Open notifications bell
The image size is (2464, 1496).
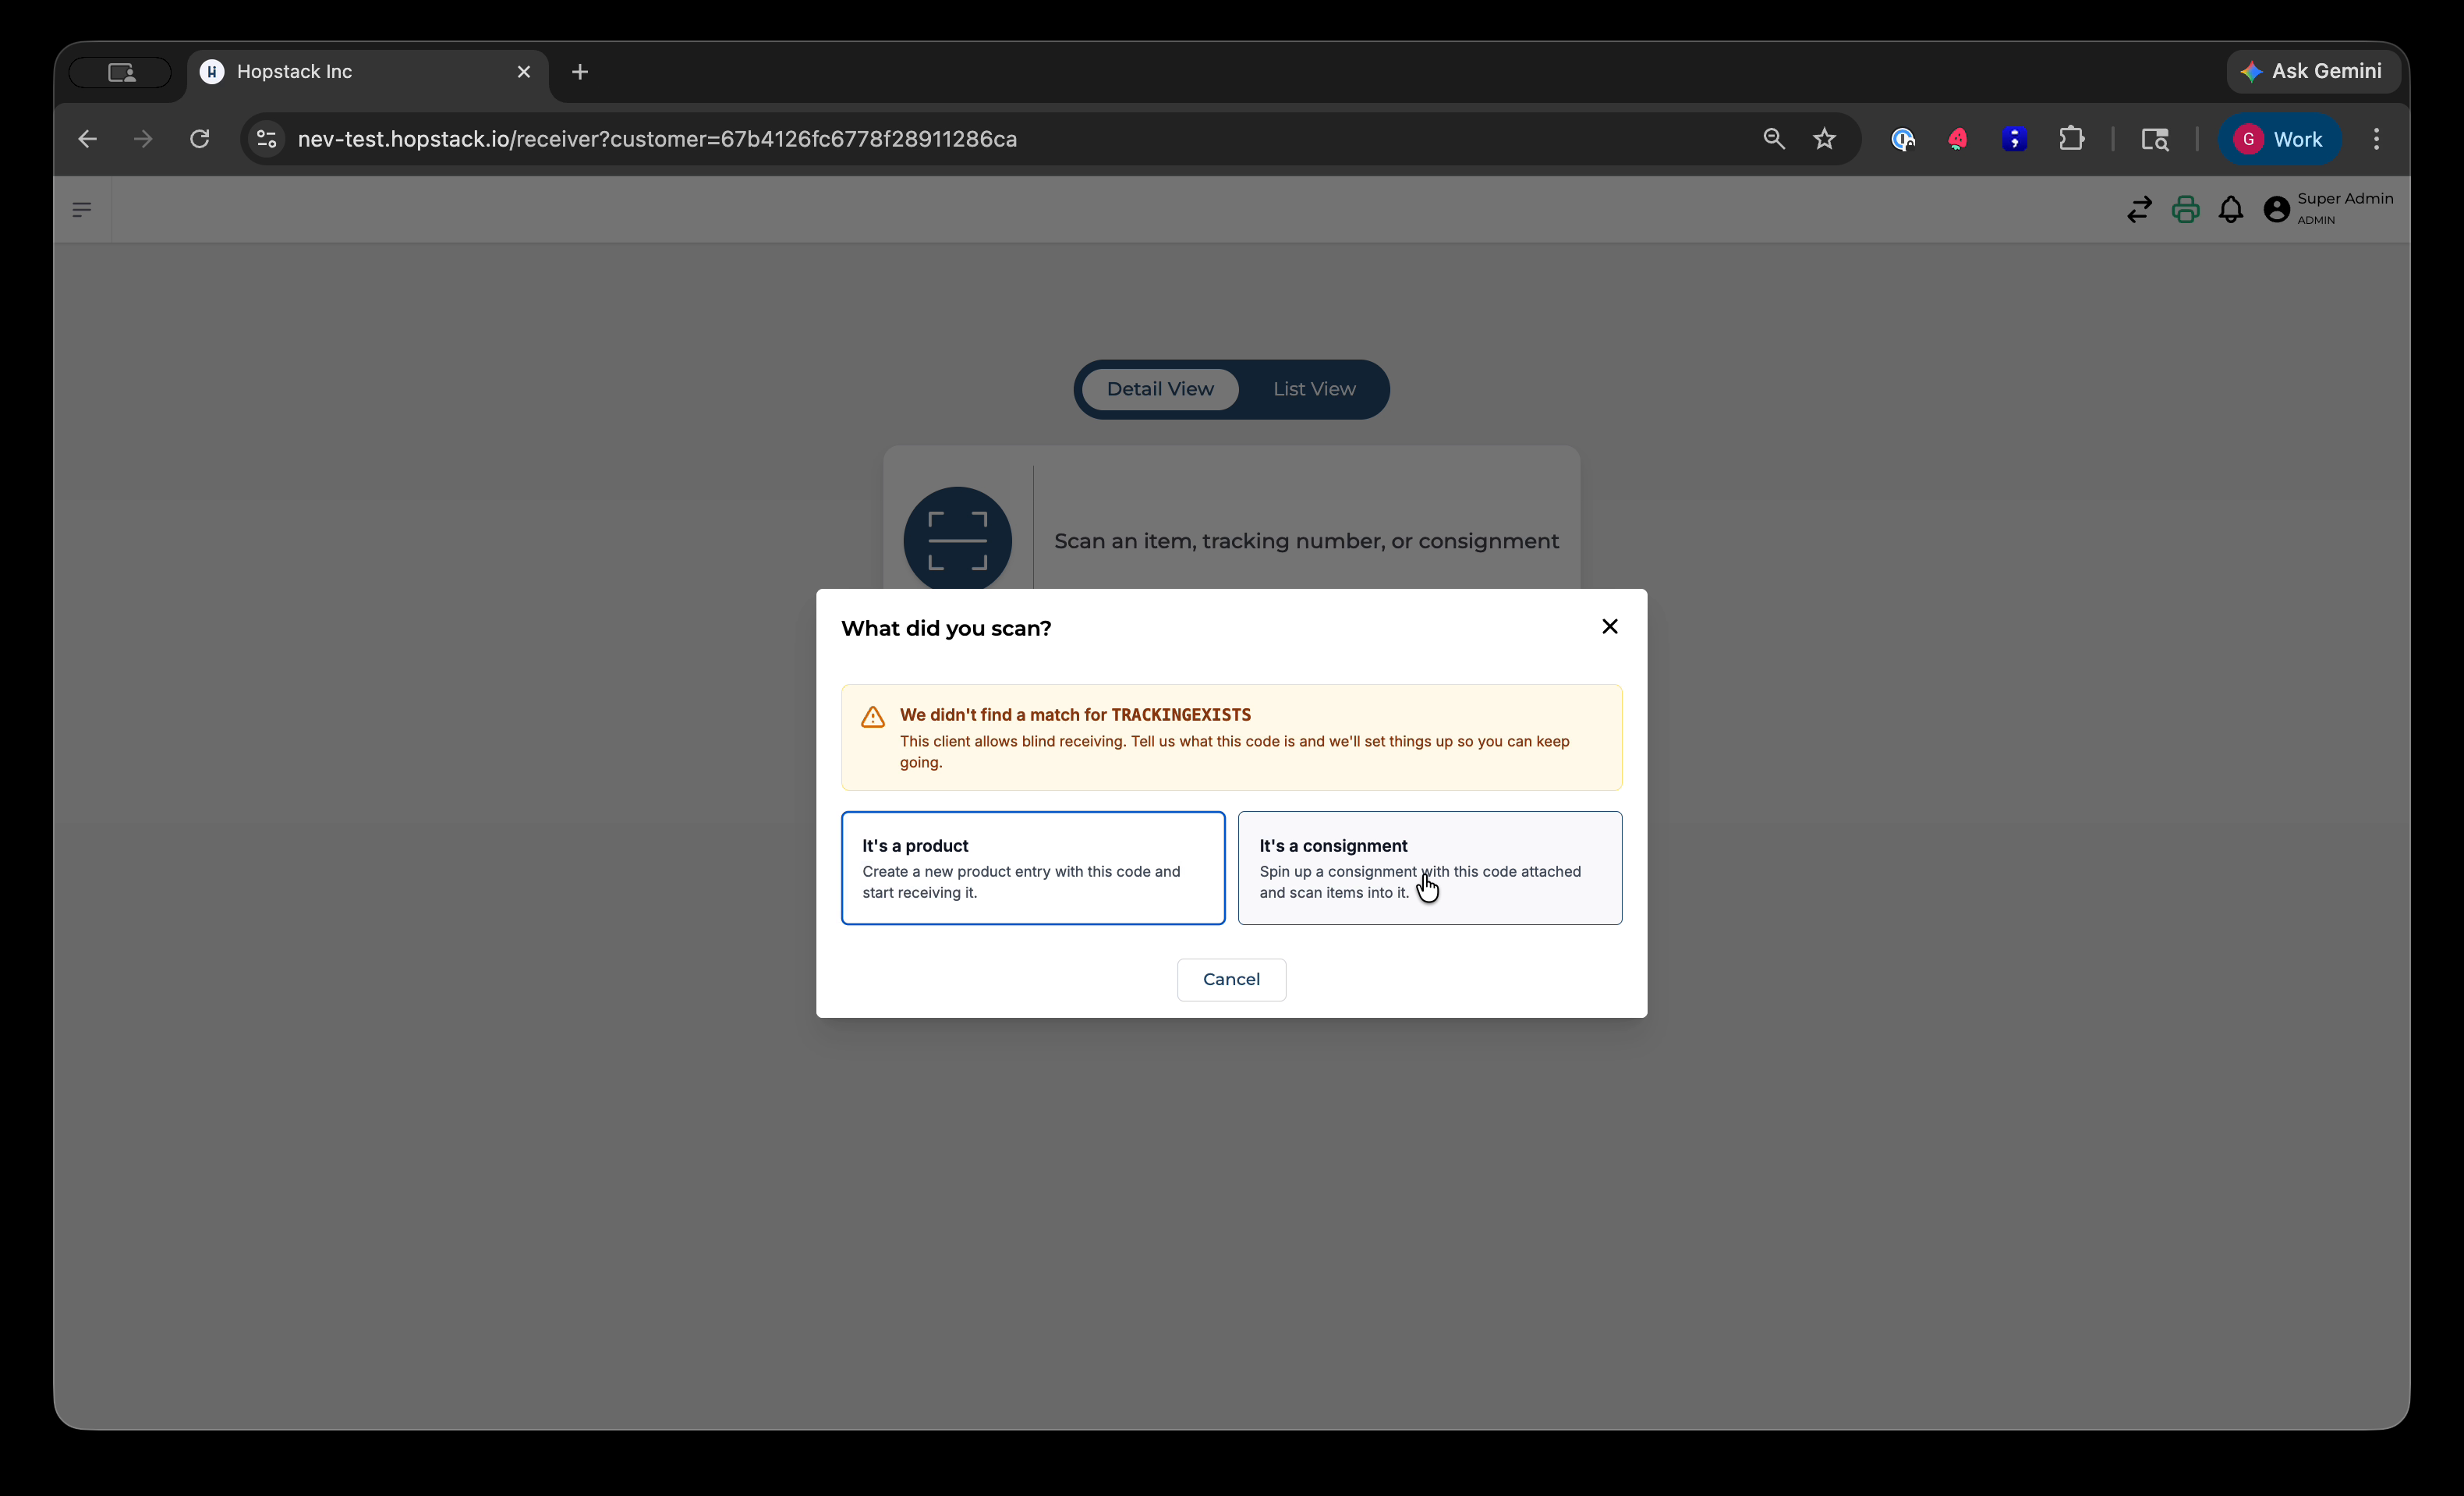2231,210
